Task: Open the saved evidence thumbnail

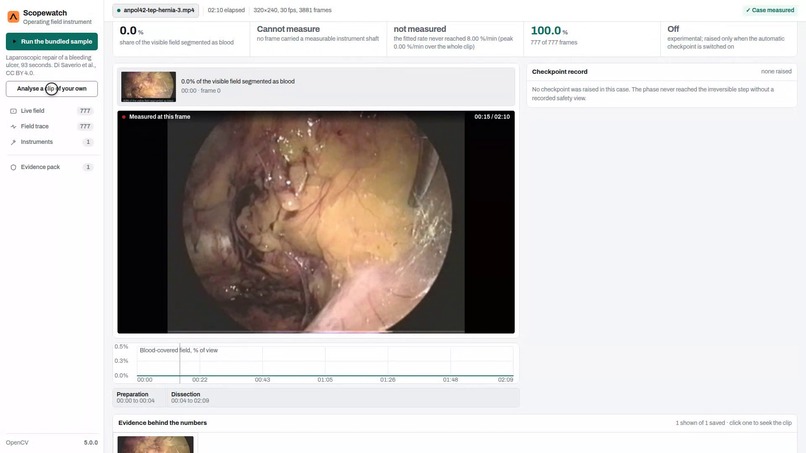Action: tap(155, 444)
